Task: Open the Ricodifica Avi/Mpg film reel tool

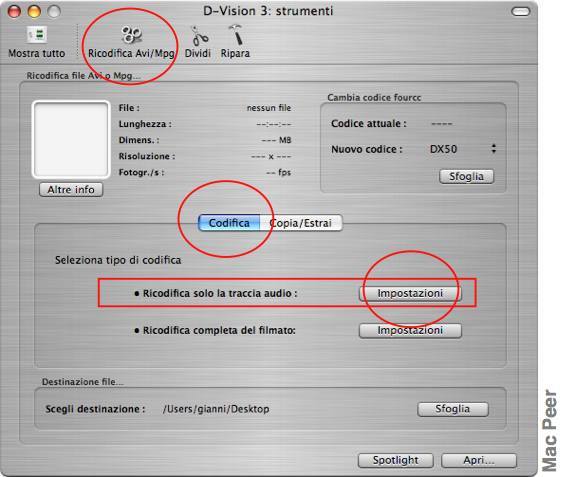Action: click(131, 42)
